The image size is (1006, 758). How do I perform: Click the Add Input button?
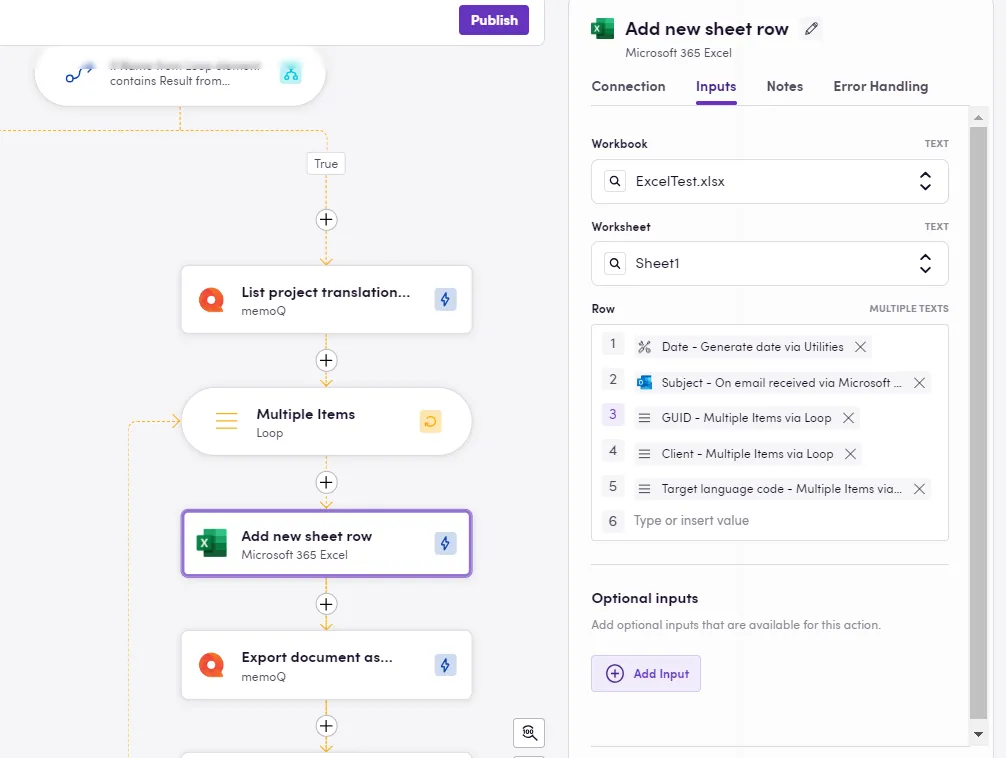point(645,673)
